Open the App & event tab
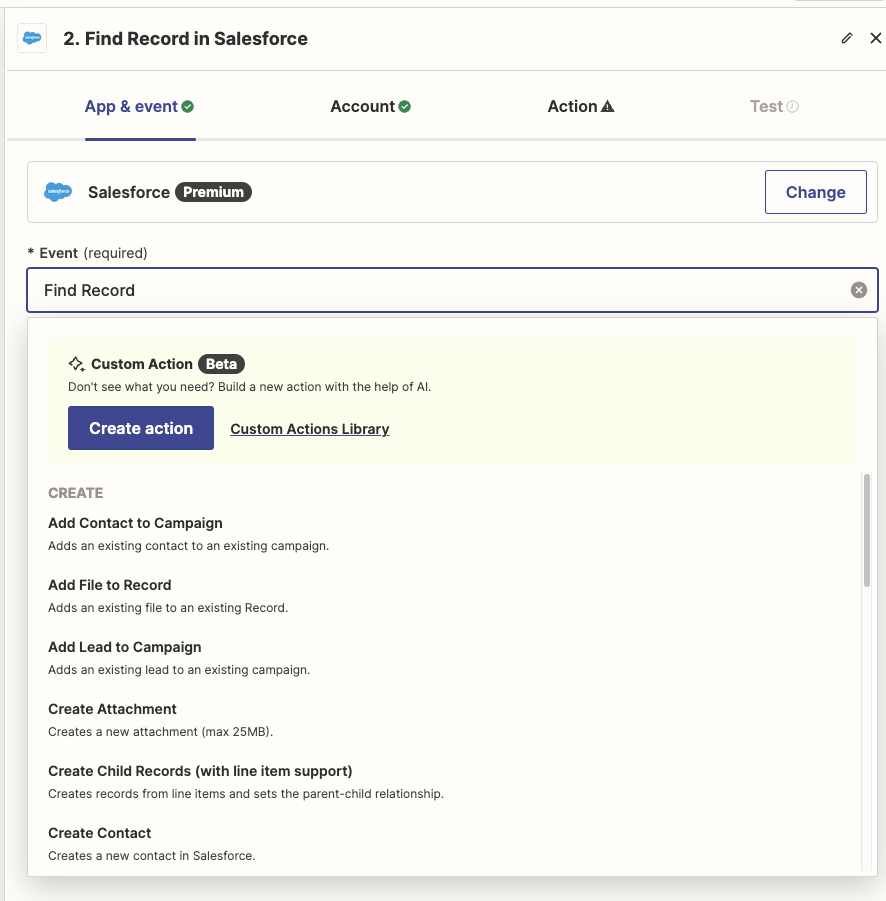 (140, 106)
